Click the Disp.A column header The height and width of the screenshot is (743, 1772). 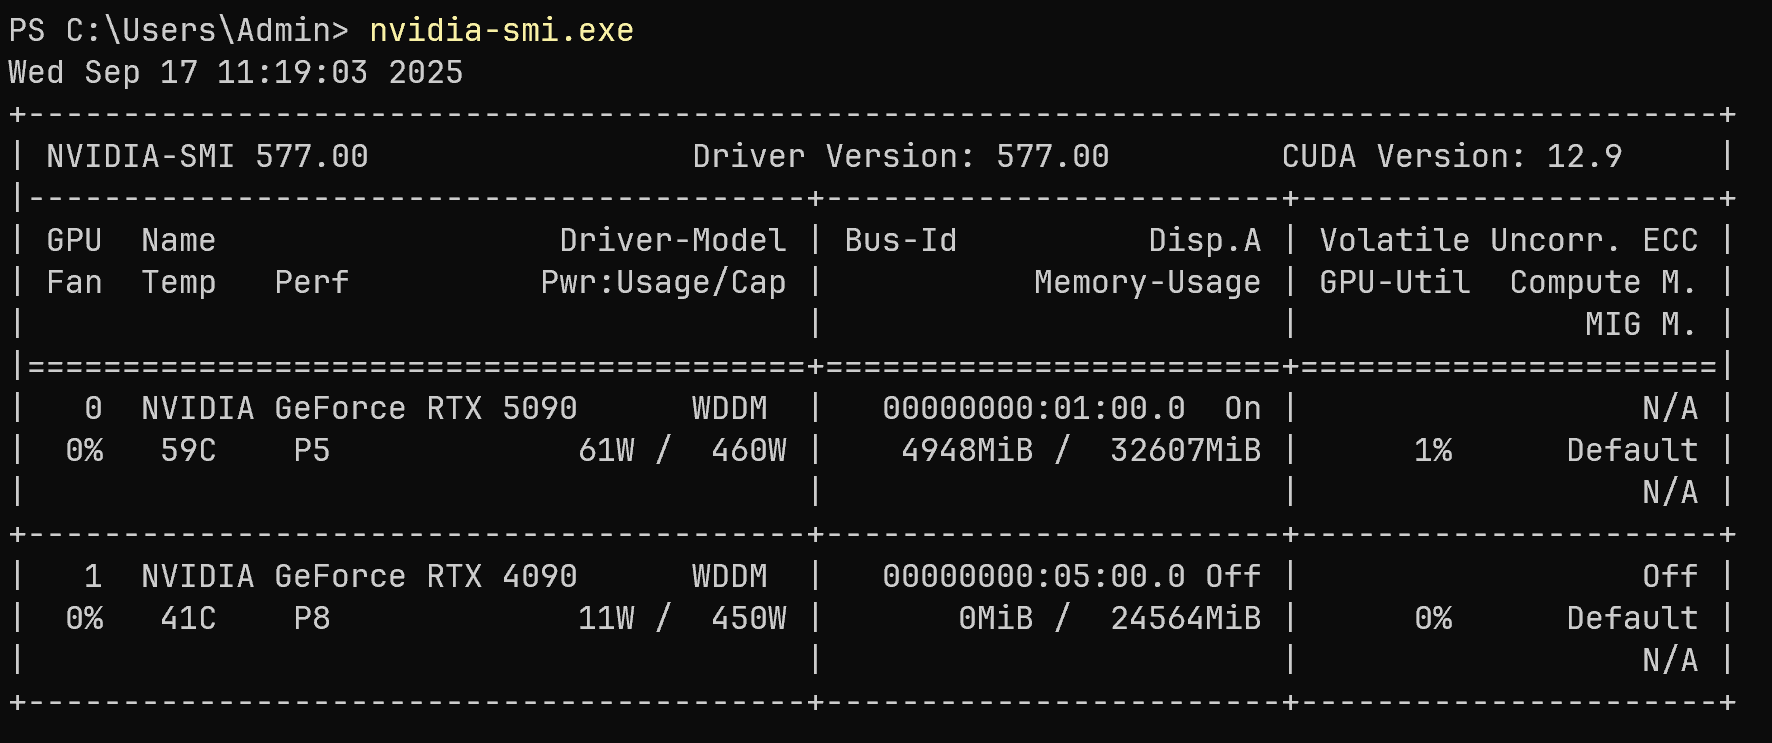(1205, 240)
